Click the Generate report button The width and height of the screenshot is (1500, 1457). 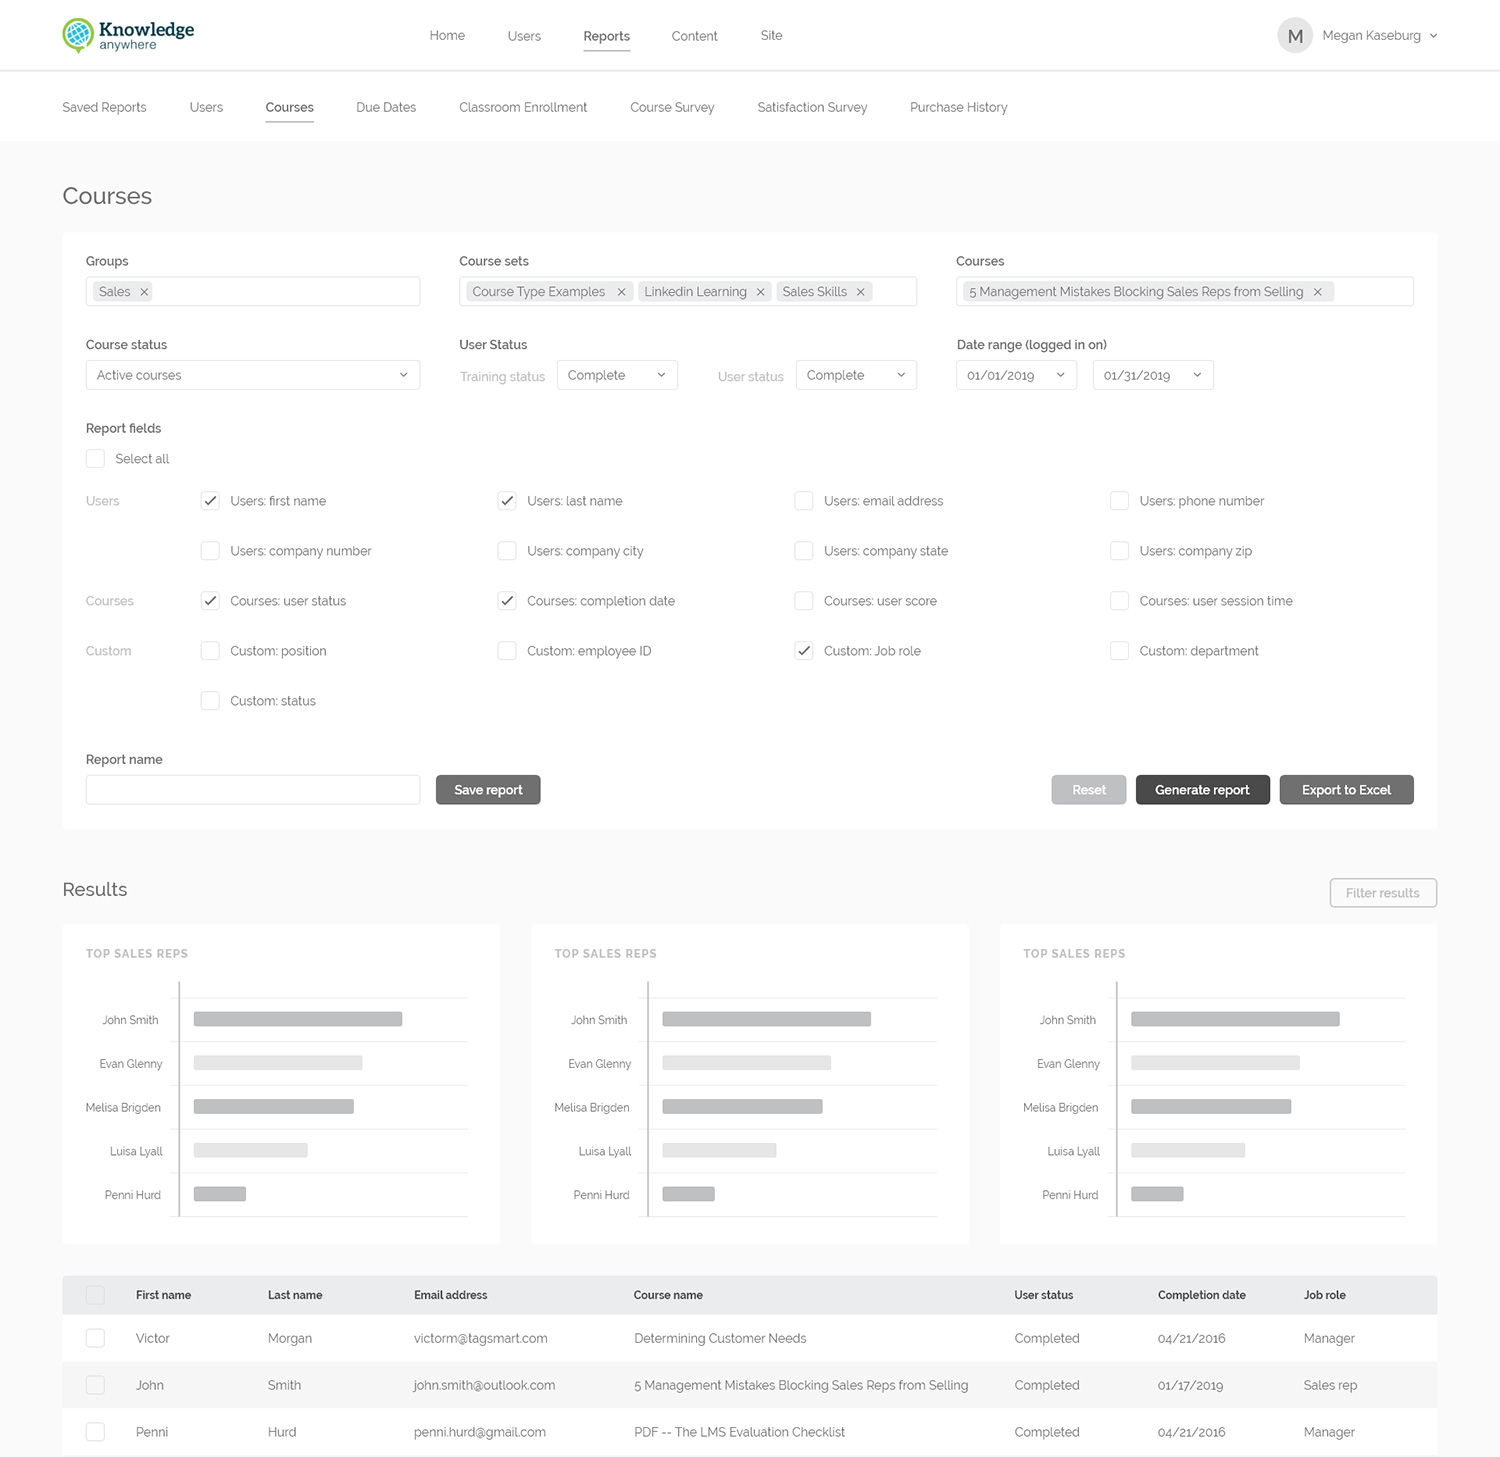[1202, 789]
